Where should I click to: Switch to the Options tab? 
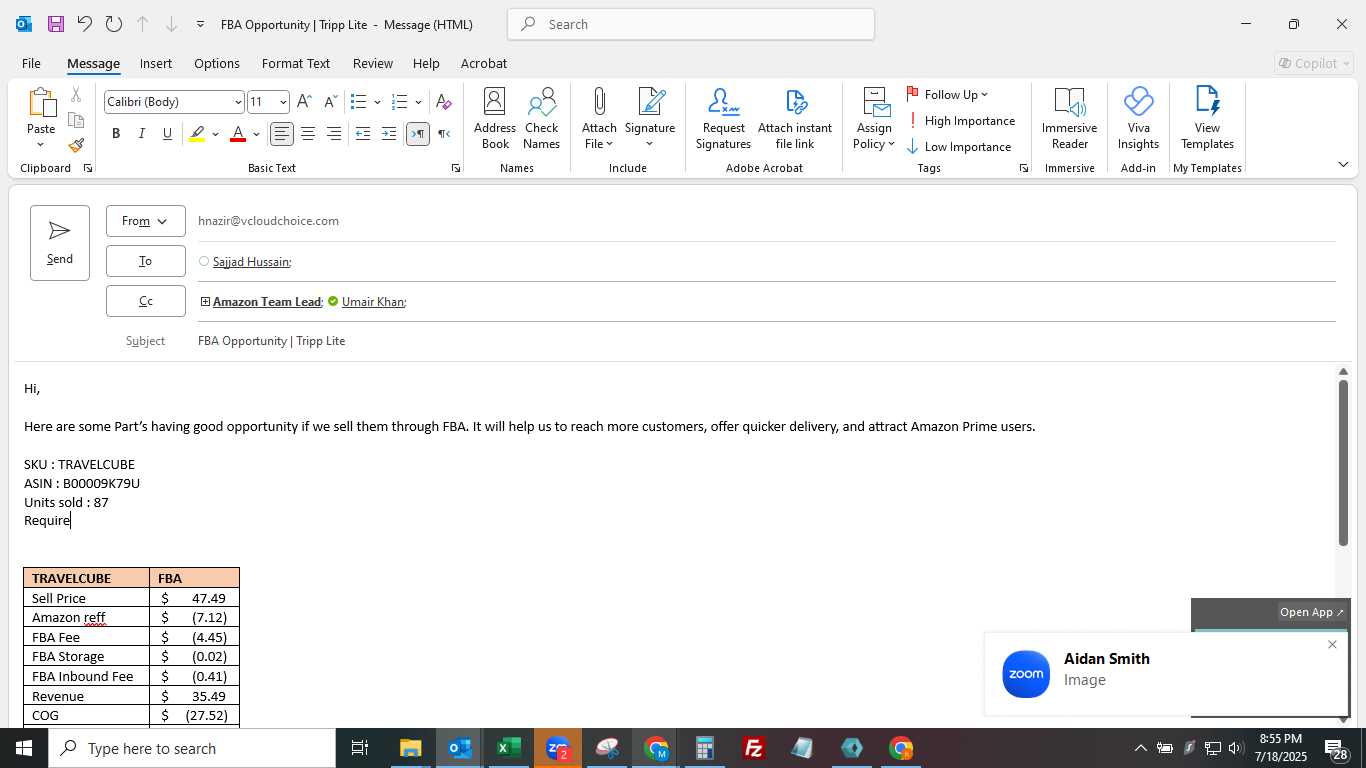click(x=217, y=63)
